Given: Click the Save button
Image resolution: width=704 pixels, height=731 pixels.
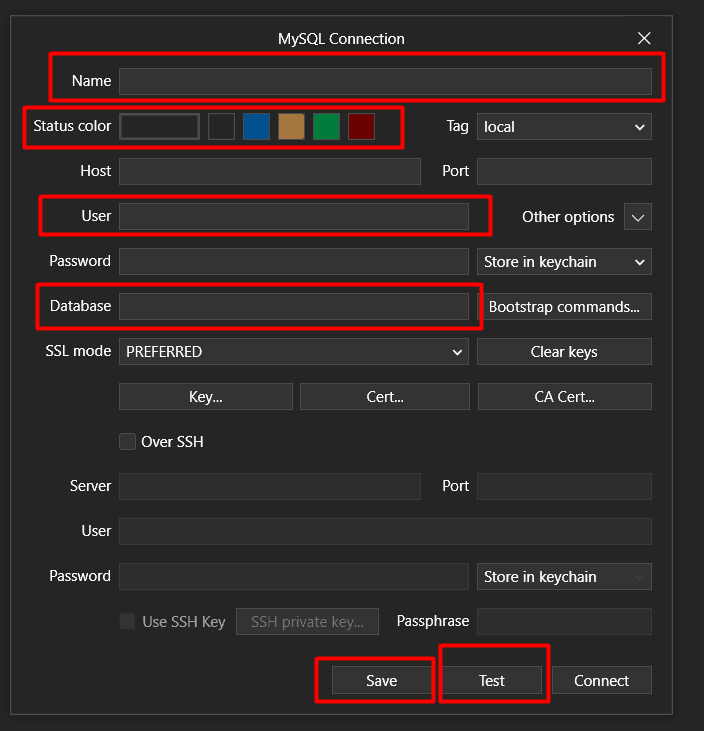Looking at the screenshot, I should (x=381, y=681).
